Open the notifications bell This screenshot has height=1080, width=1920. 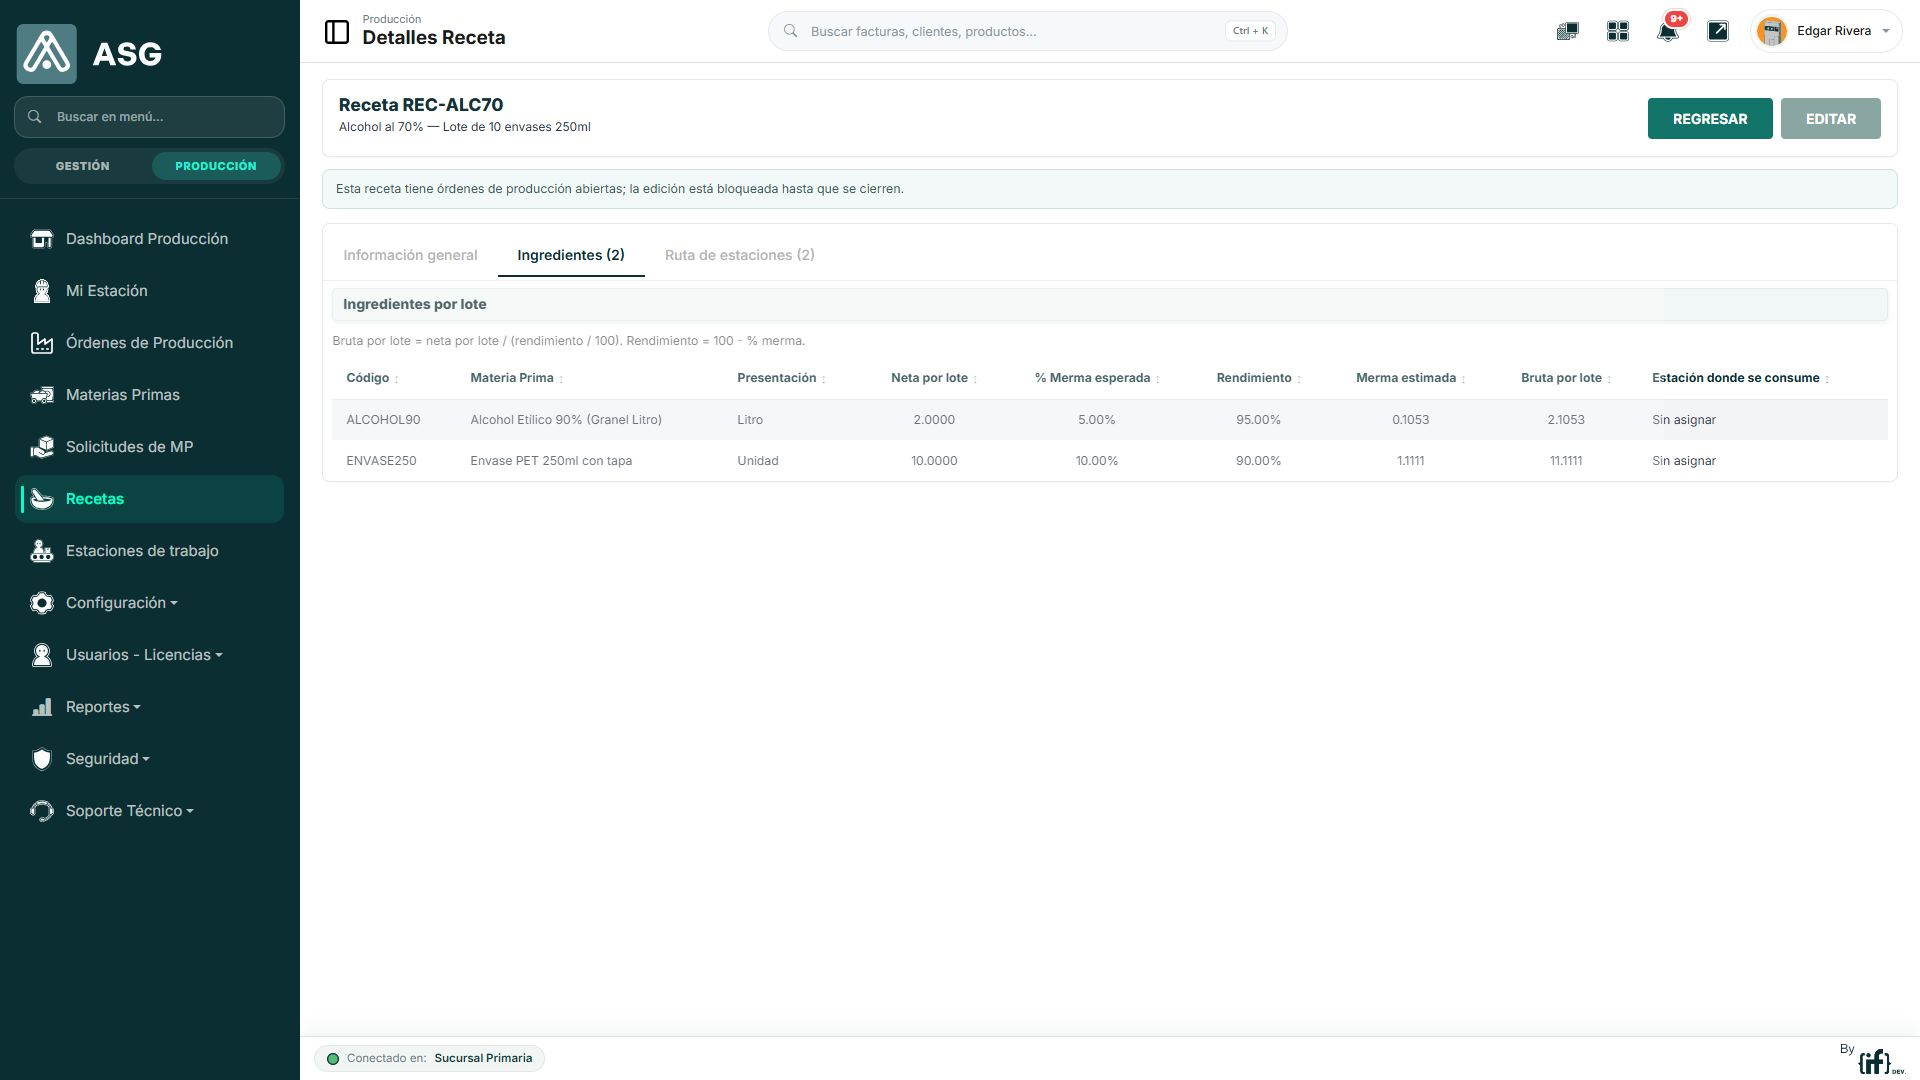1667,32
